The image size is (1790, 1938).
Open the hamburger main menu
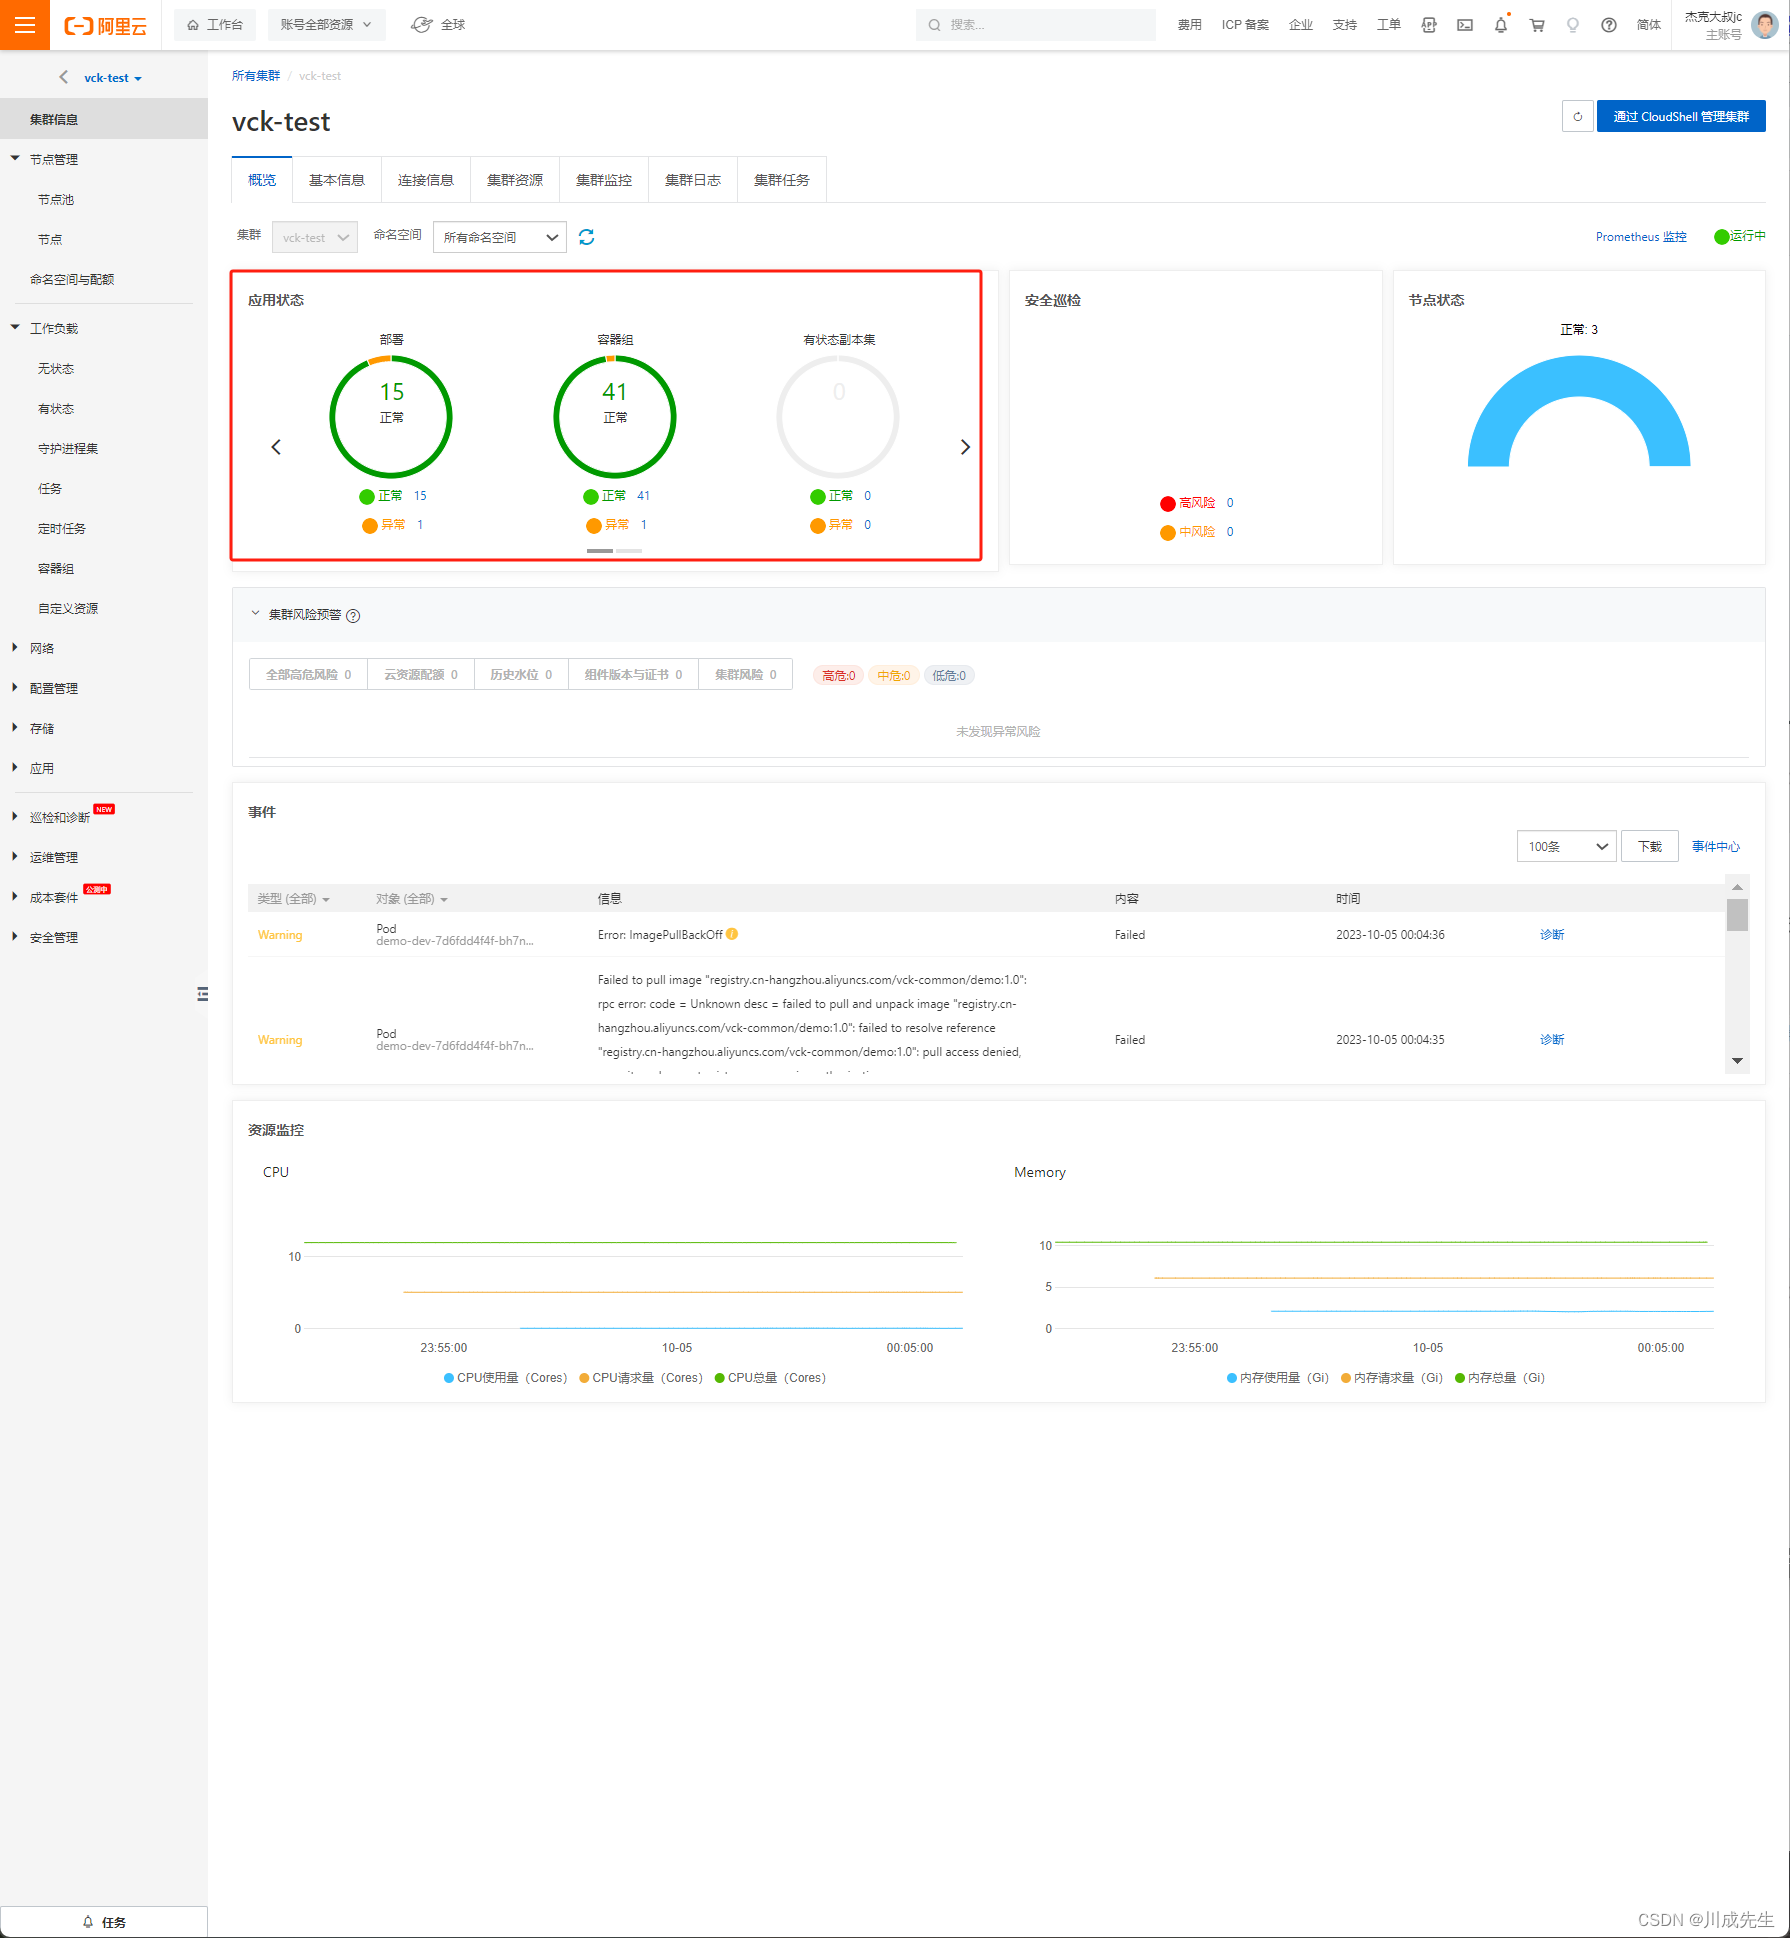coord(25,25)
